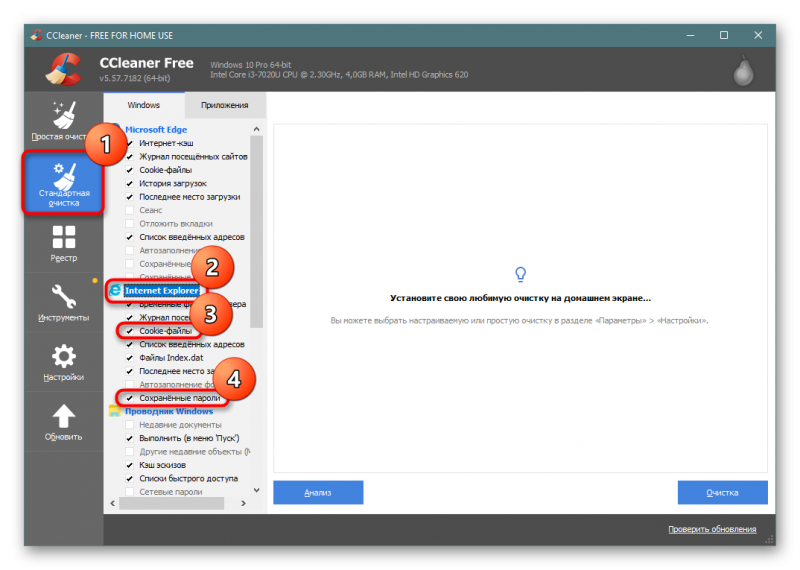The width and height of the screenshot is (800, 570).
Task: Toggle Выполнить (в меню 'Пуск') checkbox
Action: point(130,438)
